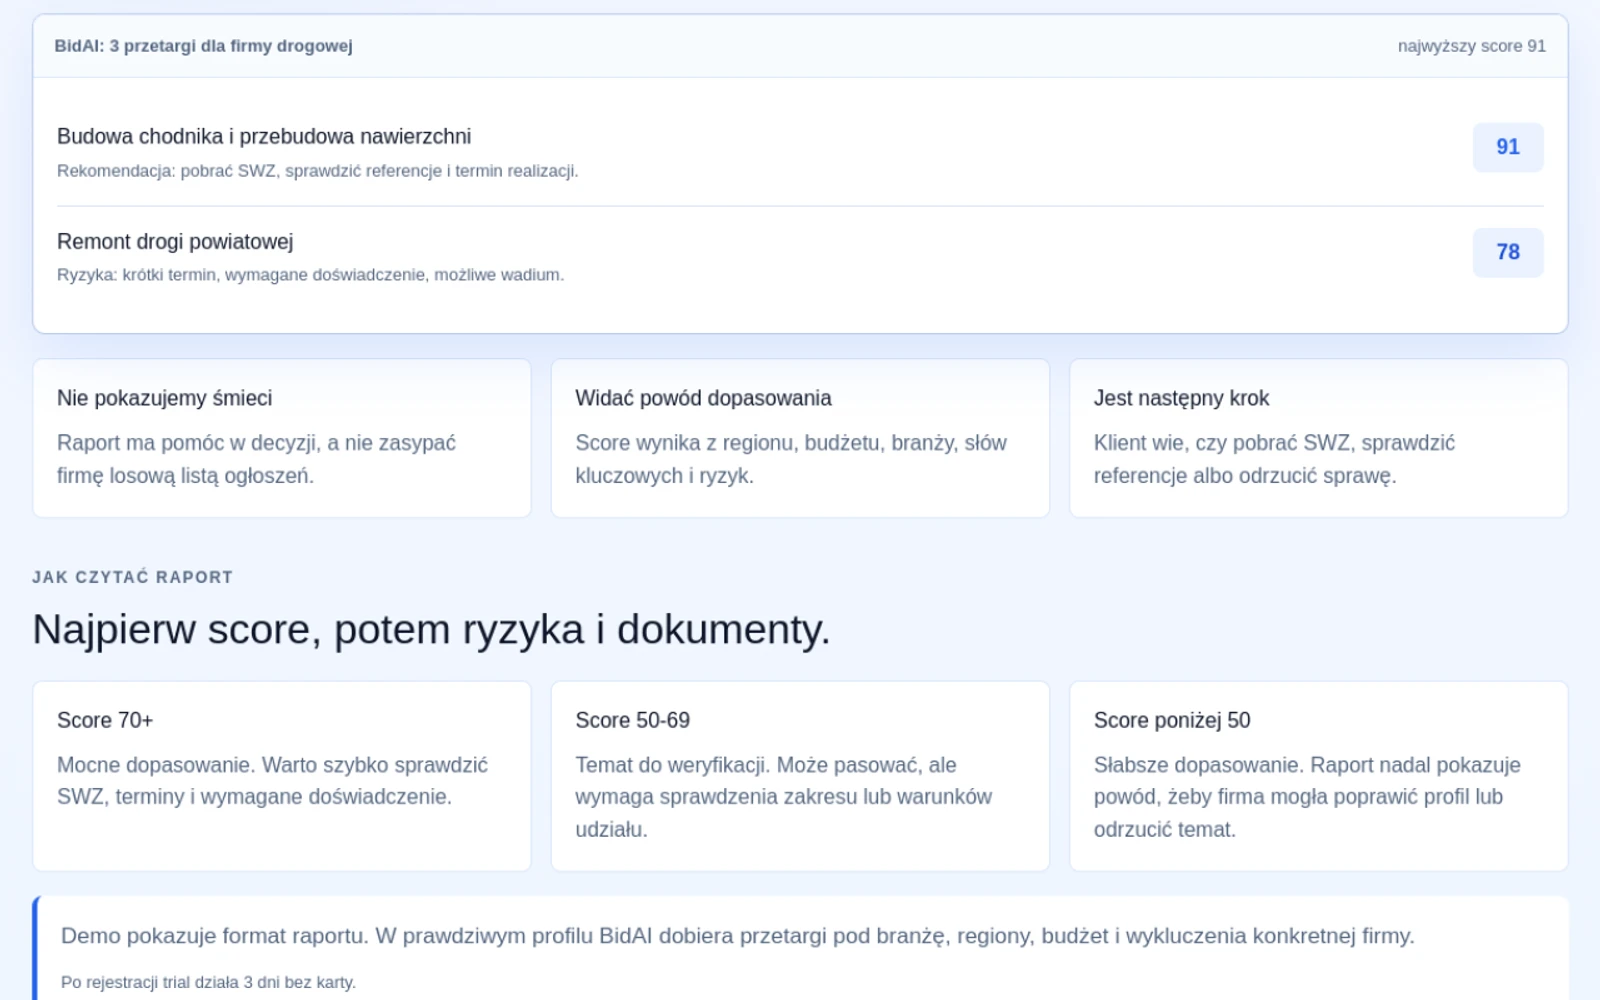Select the Jest następny krok card
Viewport: 1600px width, 1000px height.
1319,438
